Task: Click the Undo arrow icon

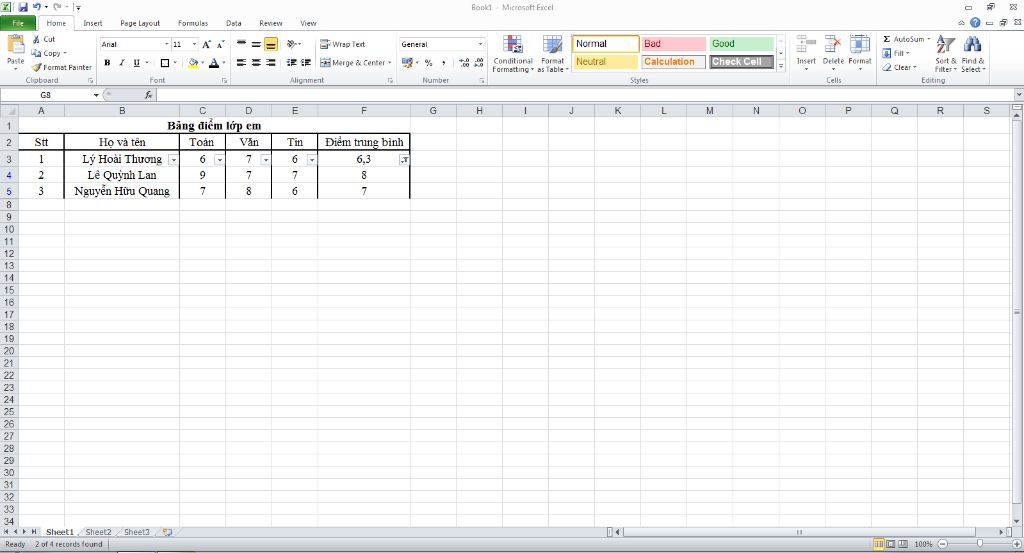Action: (x=37, y=7)
